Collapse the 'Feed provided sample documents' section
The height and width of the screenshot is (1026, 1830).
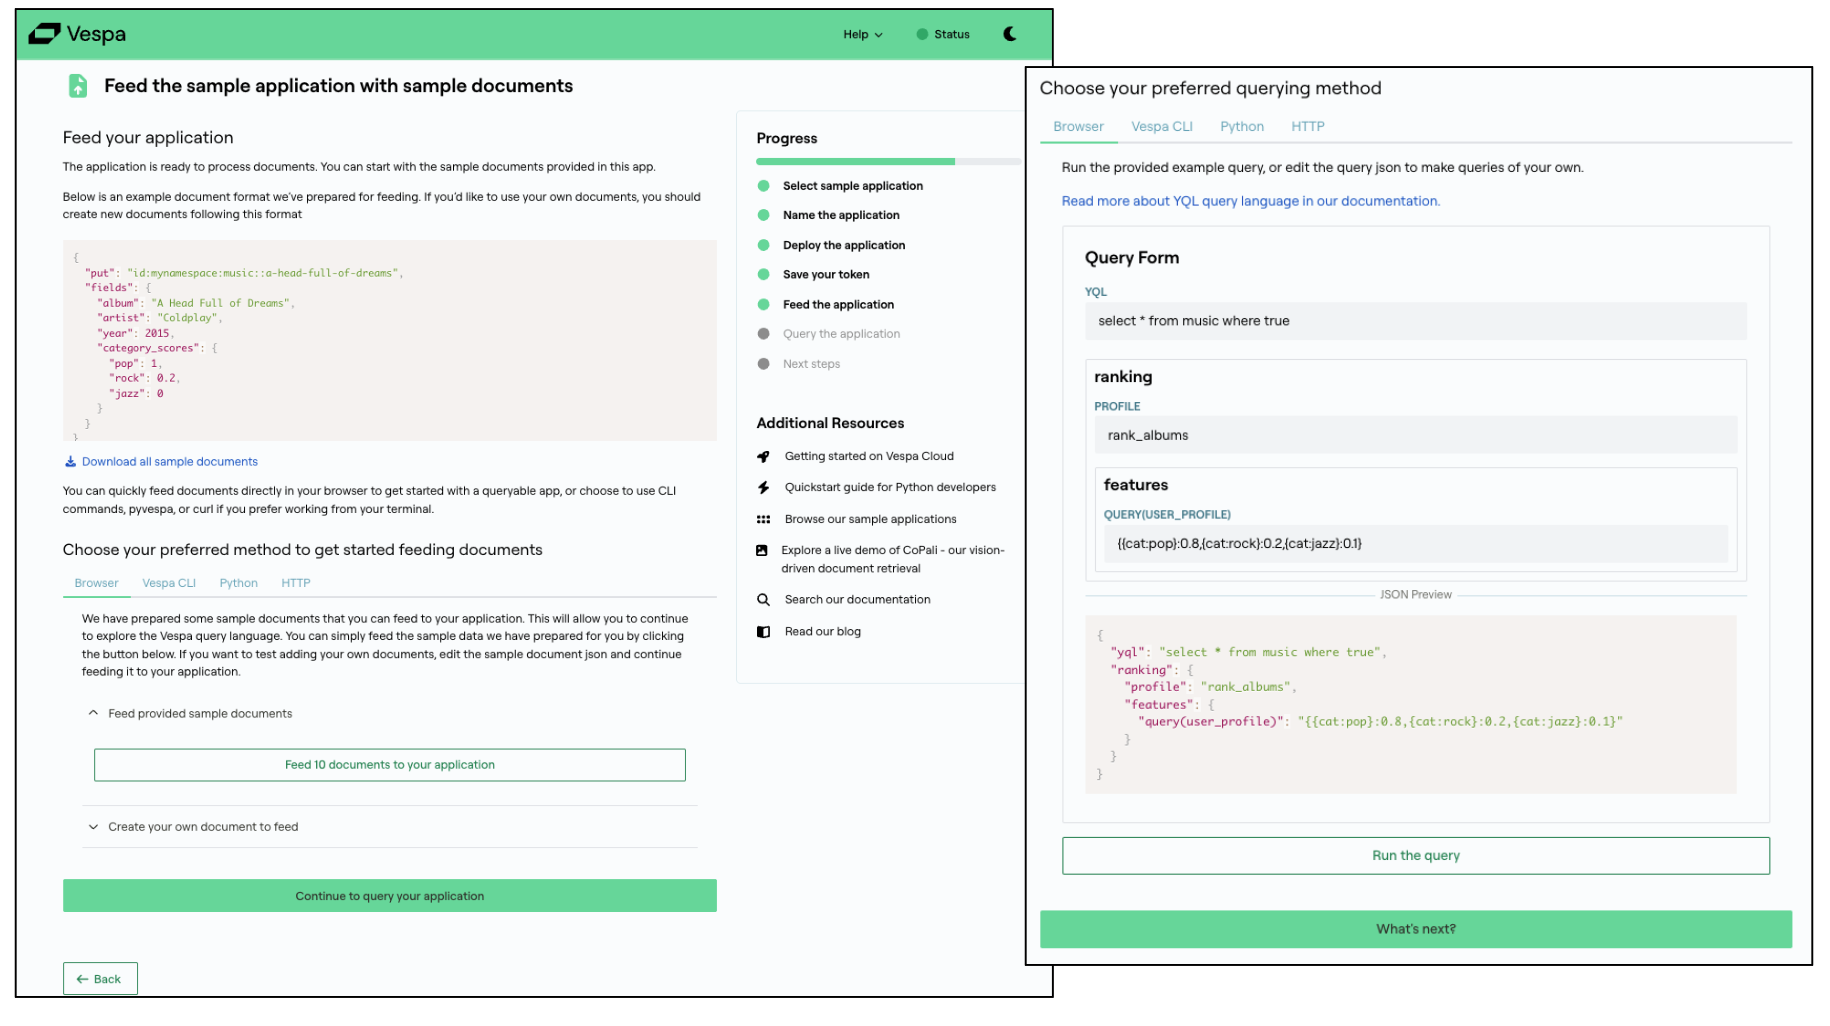(x=93, y=712)
